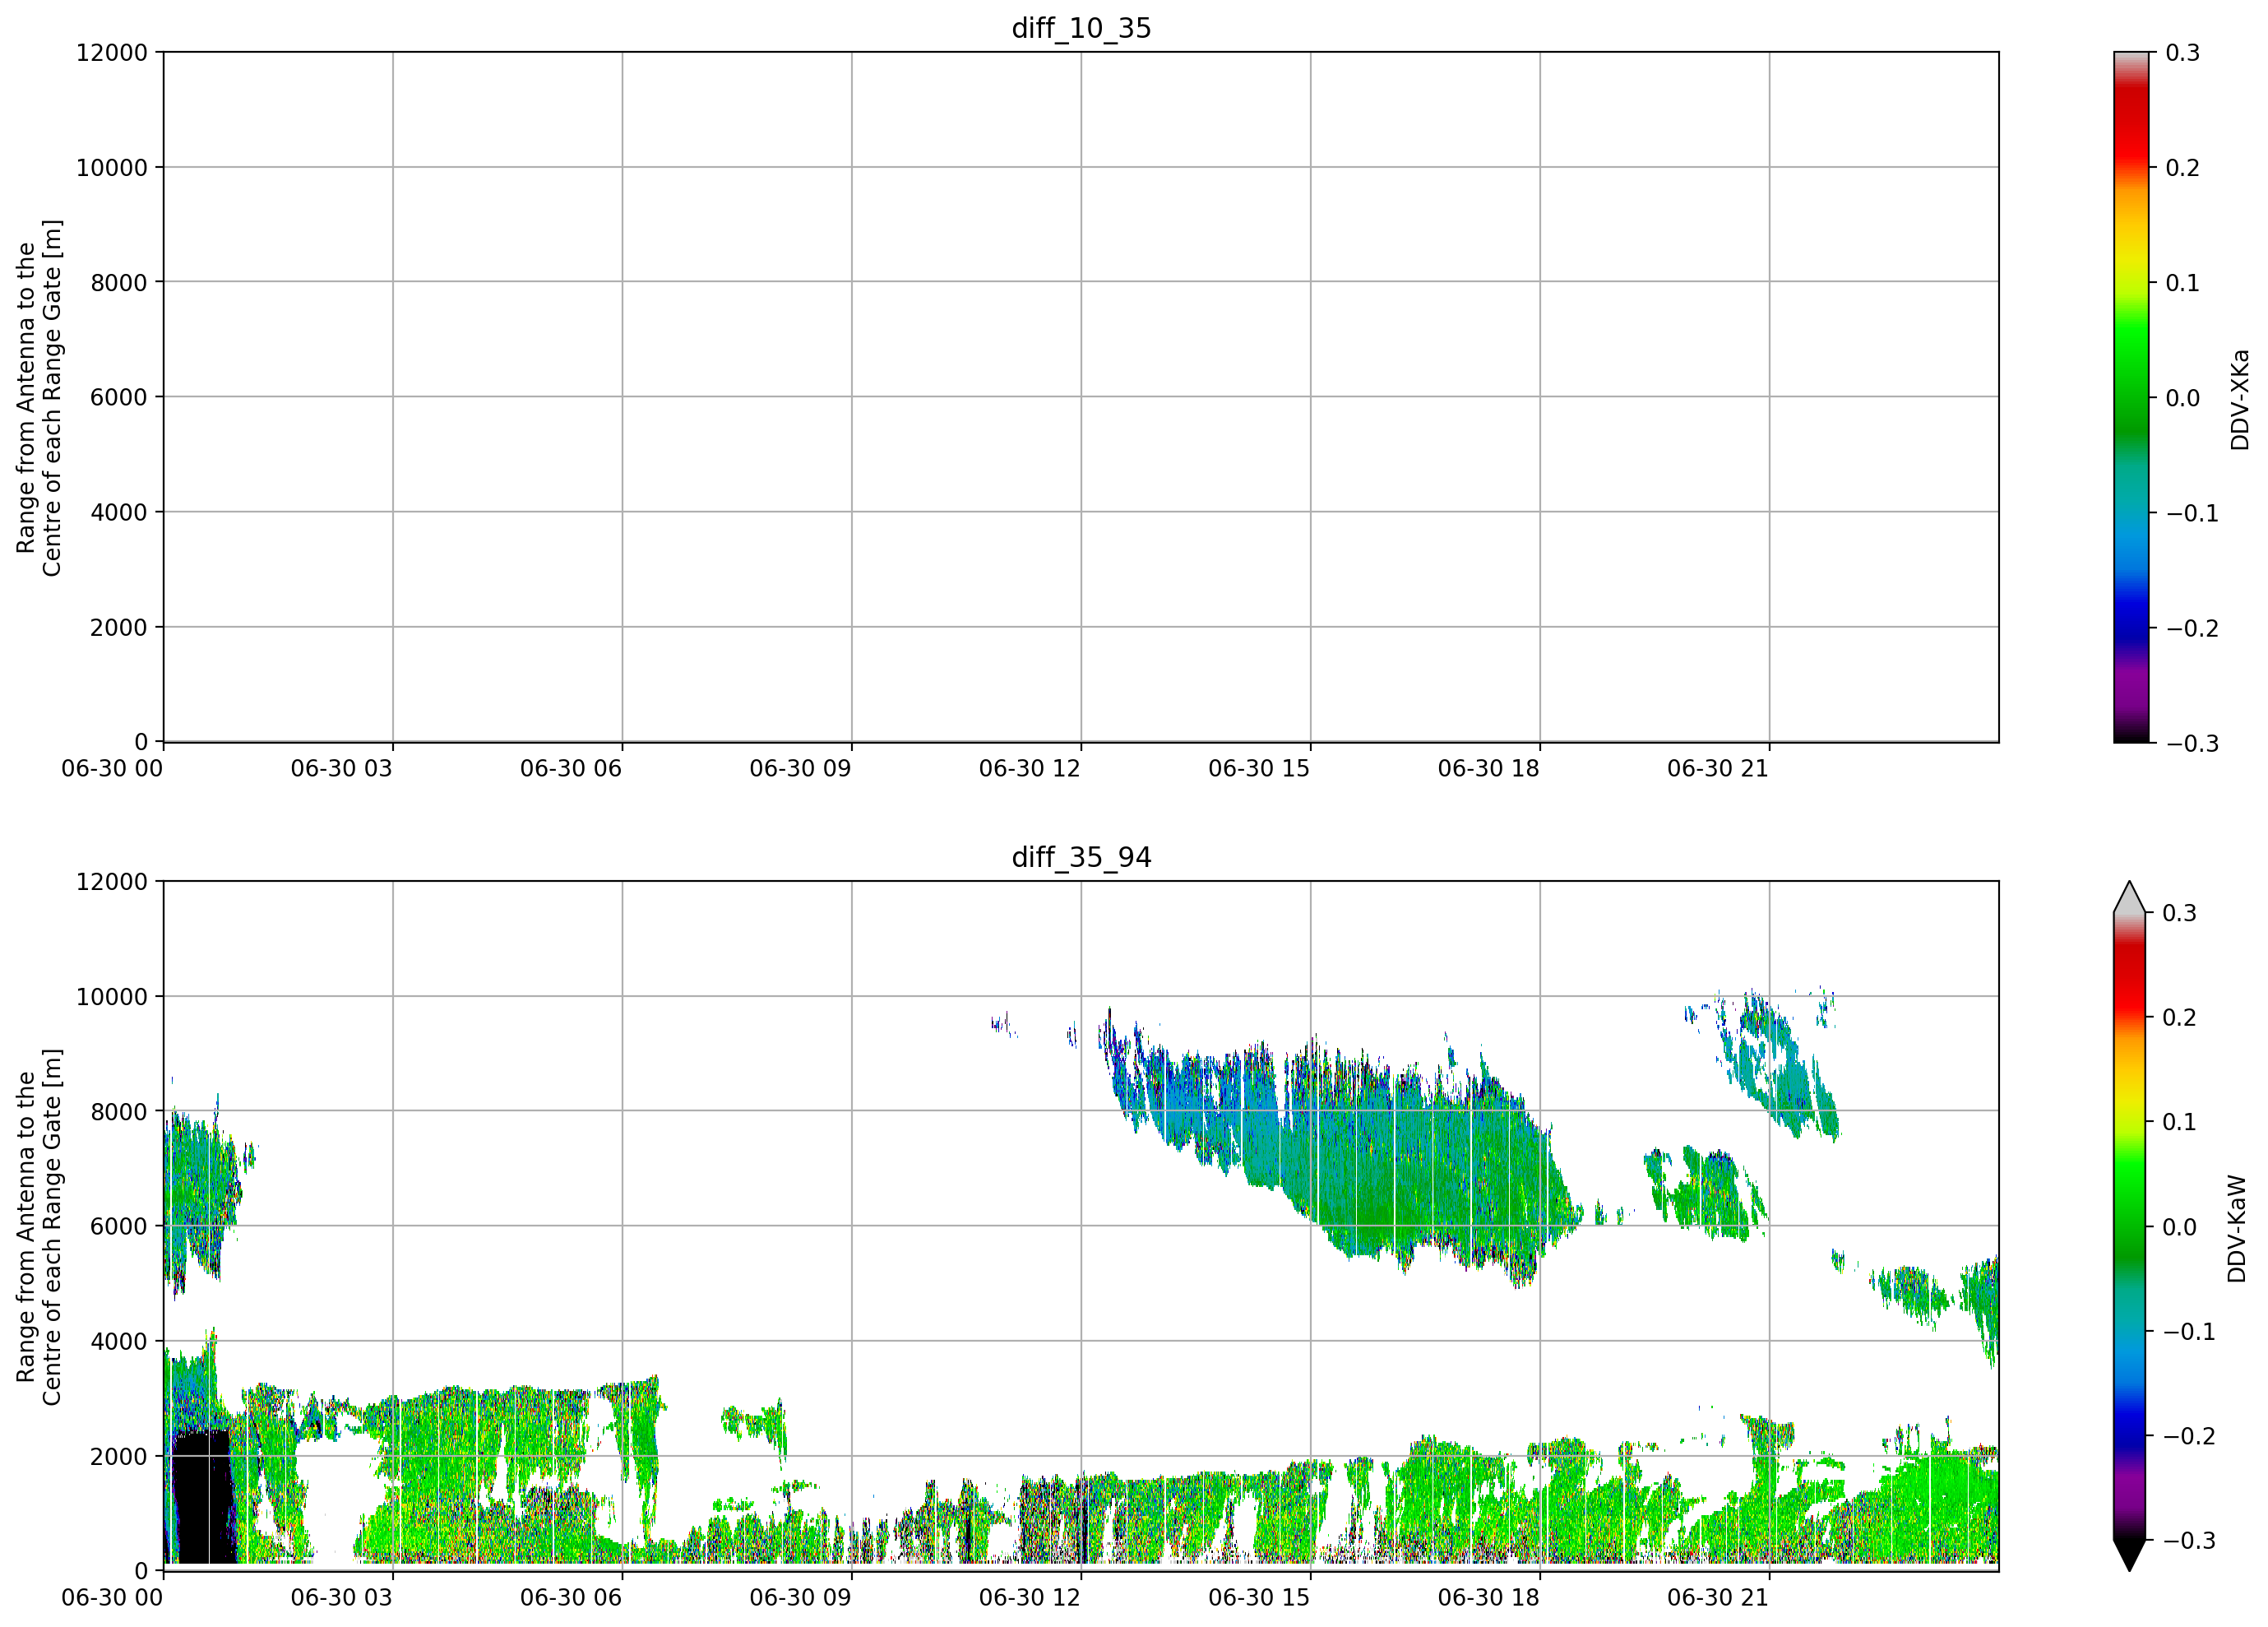Viewport: 2268px width, 1627px height.
Task: Click the 12000 y-tick of the diff_10_35 plot
Action: click(x=112, y=52)
